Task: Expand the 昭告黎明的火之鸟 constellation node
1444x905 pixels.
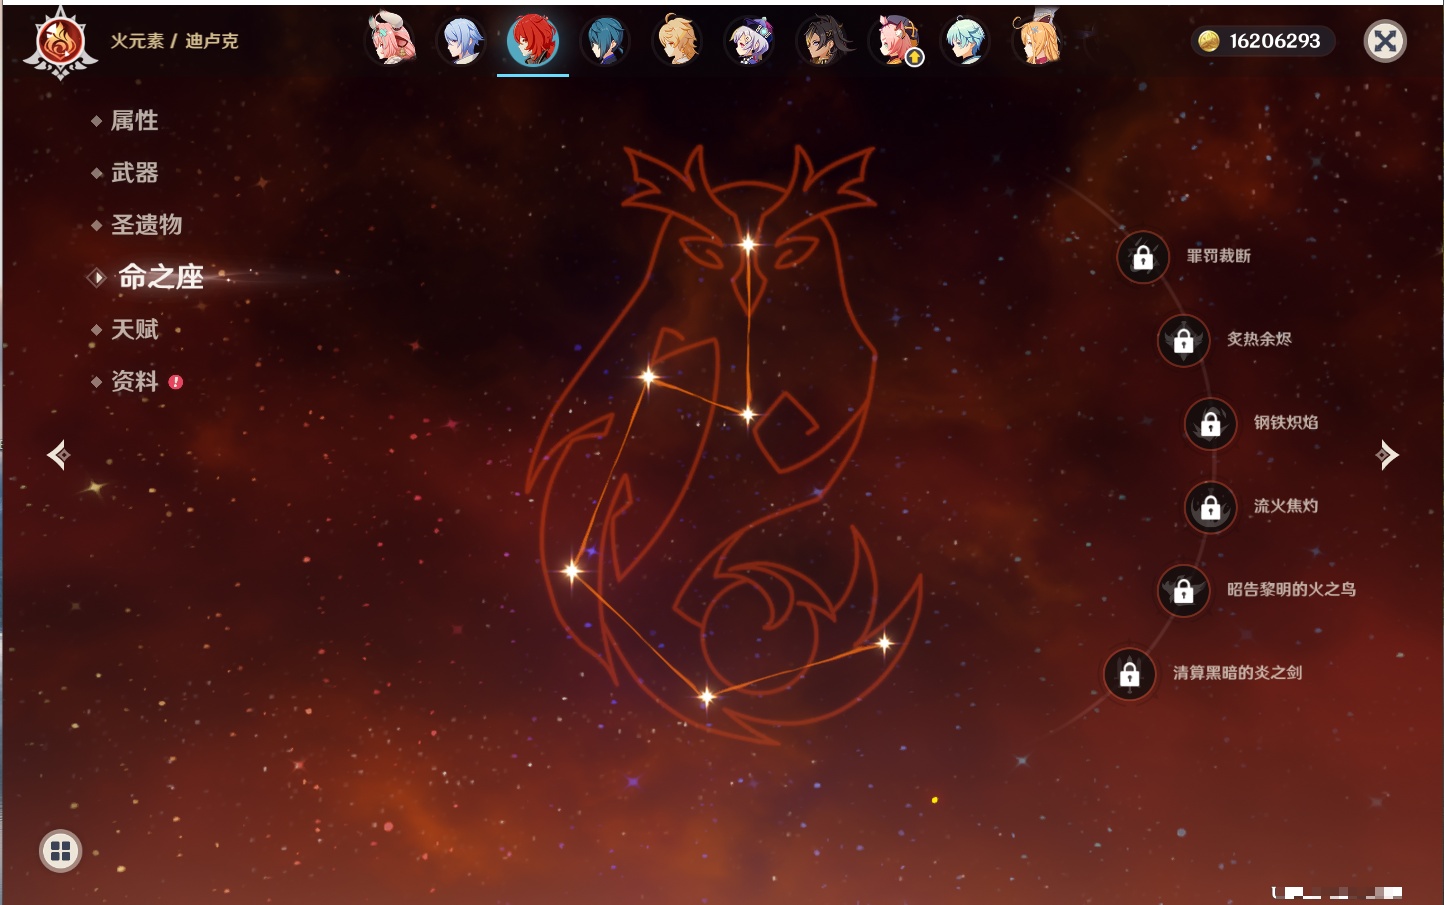Action: (1184, 590)
